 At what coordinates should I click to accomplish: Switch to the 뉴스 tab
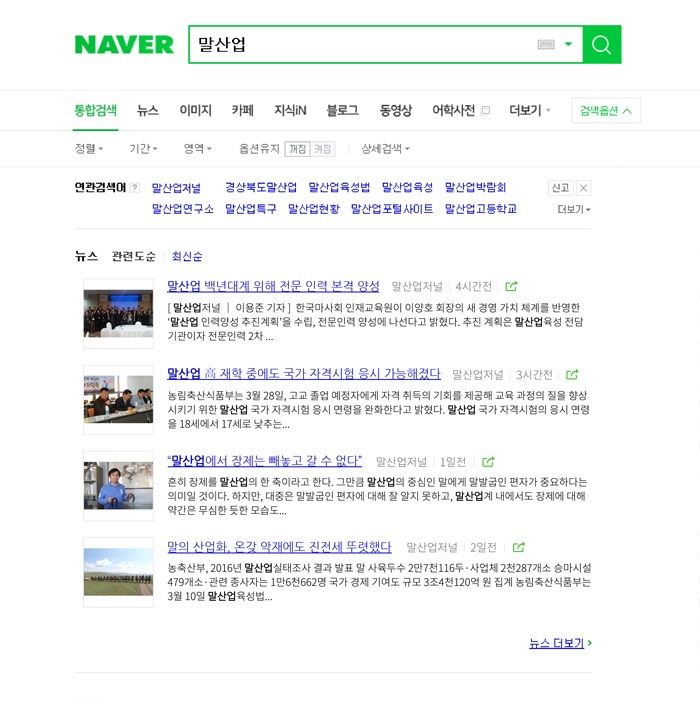[148, 110]
